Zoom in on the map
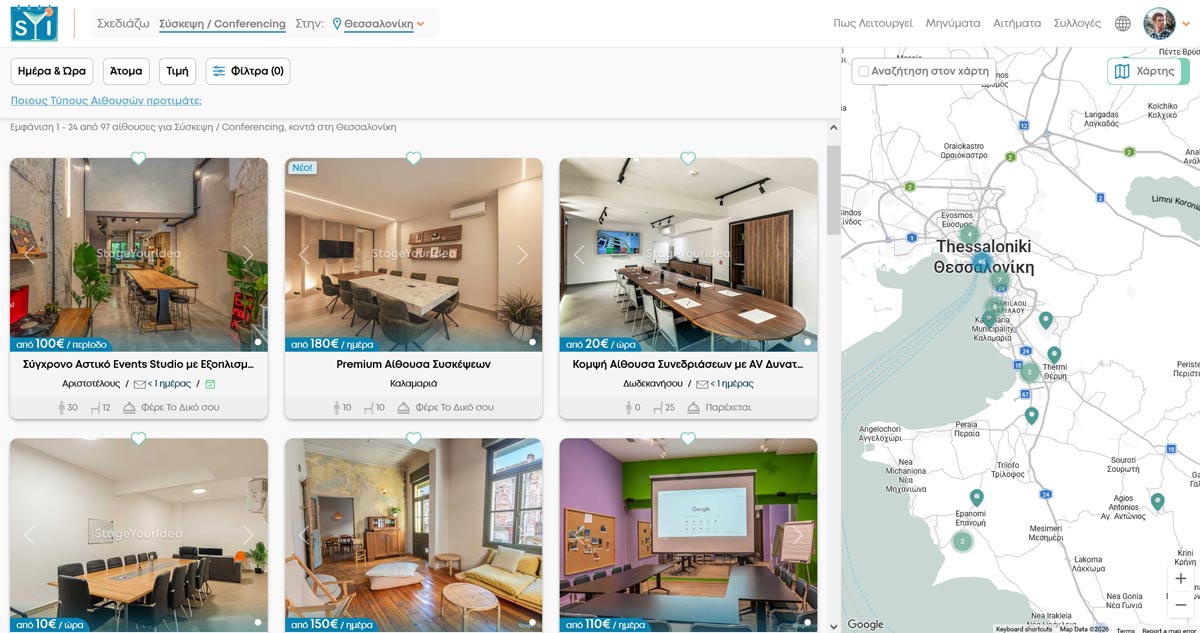 1181,578
